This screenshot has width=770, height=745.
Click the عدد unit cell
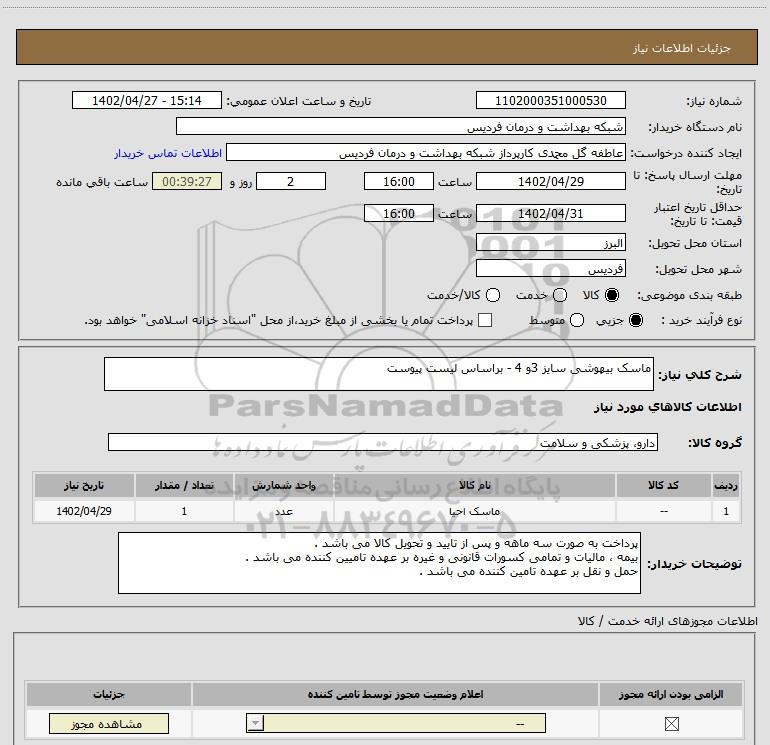(284, 511)
